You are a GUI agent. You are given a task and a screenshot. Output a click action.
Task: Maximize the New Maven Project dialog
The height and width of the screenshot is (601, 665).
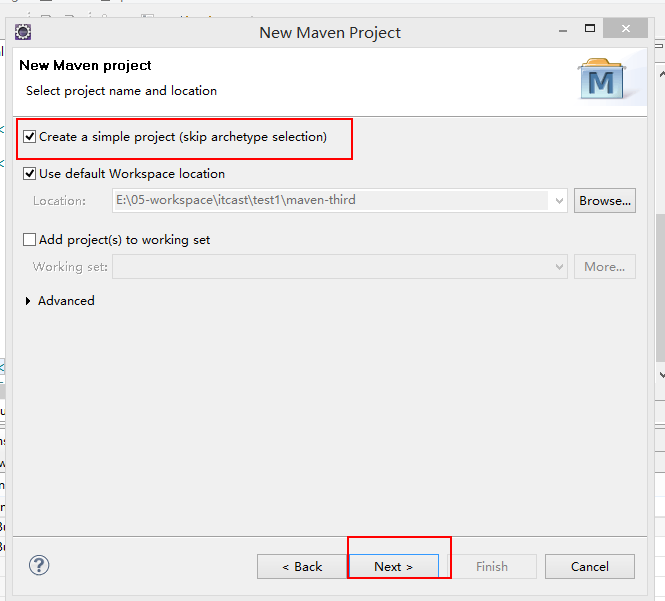(x=590, y=31)
